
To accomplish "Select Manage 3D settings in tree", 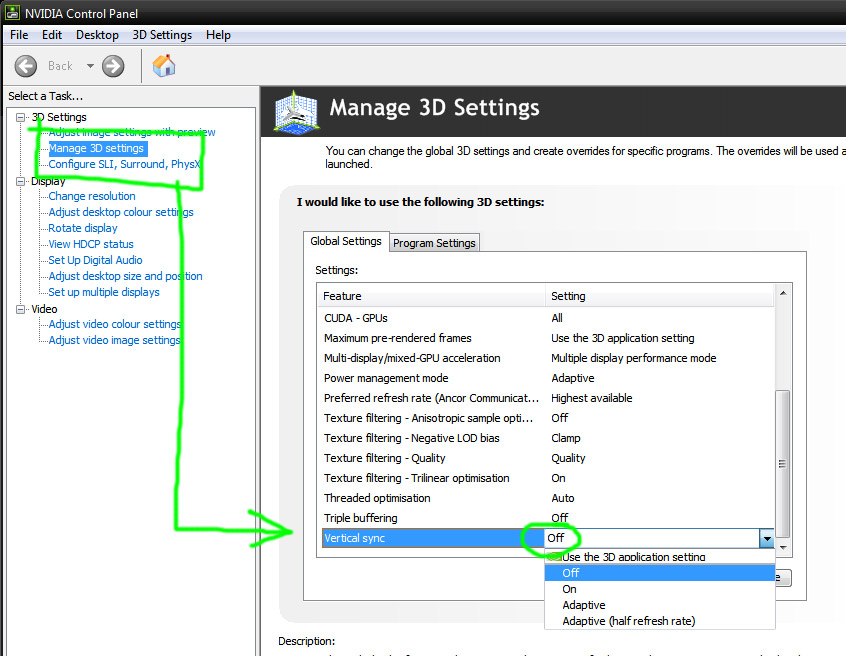I will (96, 148).
